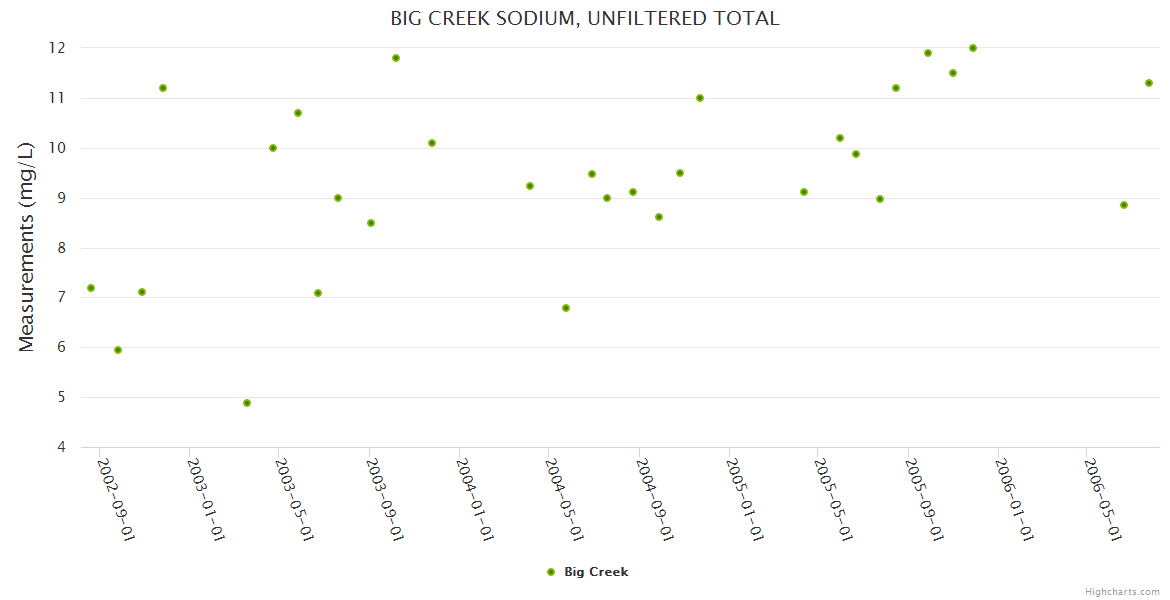Click the lowest data point near 4.9 mg/L
This screenshot has height=600, width=1170.
tap(247, 403)
